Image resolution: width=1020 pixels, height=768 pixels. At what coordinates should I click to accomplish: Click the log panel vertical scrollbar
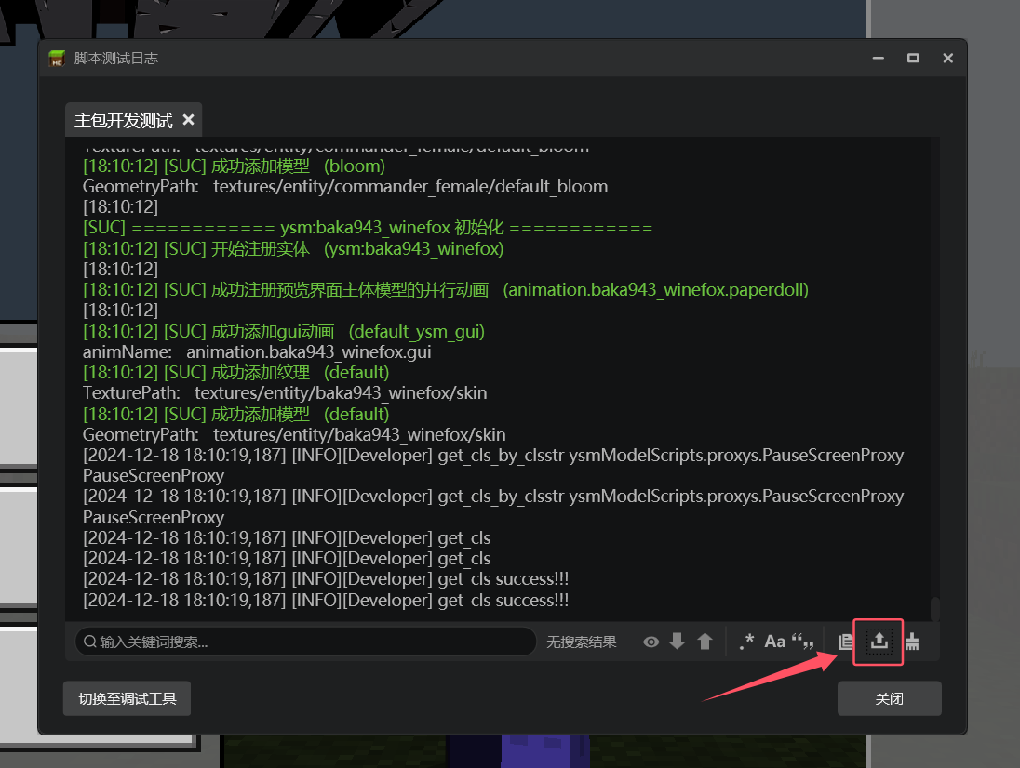[x=935, y=608]
